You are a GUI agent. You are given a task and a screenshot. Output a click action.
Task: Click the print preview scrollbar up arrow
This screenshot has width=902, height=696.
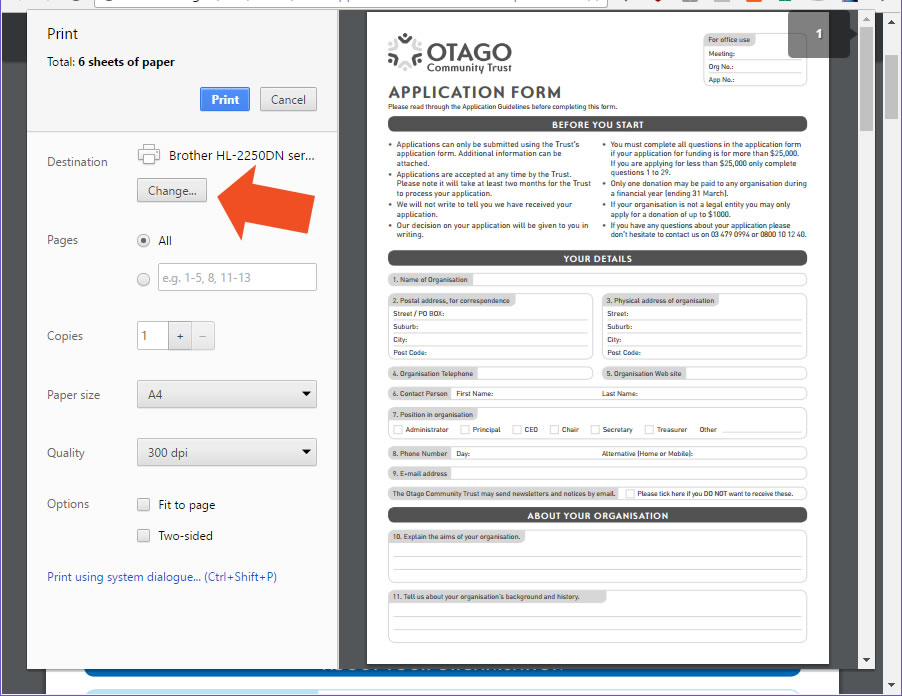pyautogui.click(x=865, y=19)
